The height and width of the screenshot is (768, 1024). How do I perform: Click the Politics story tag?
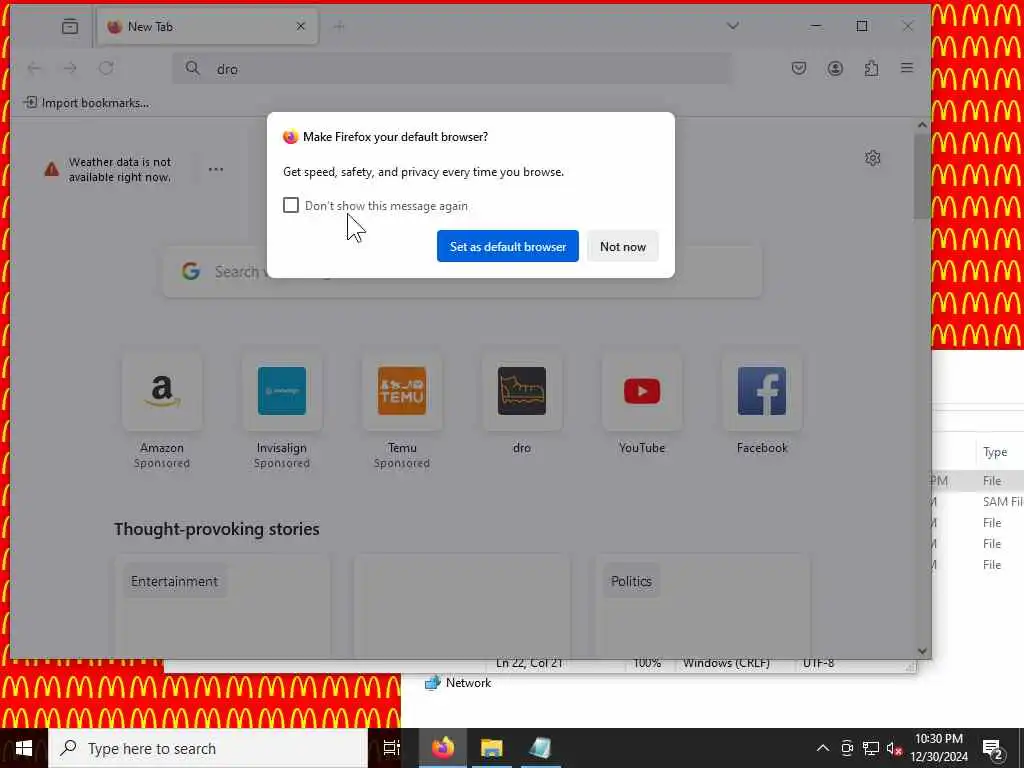click(x=631, y=581)
